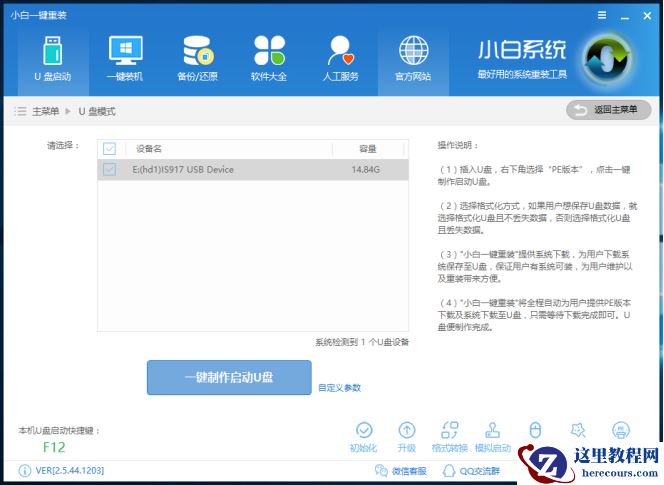Click the version info icon next to VER

[25, 471]
